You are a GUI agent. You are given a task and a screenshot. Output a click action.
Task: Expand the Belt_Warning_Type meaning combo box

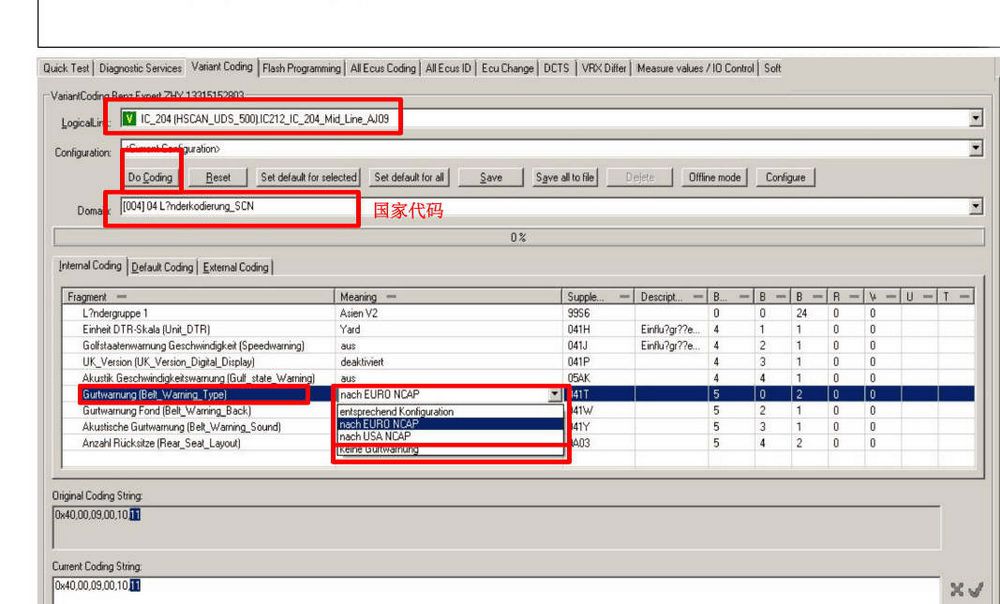pyautogui.click(x=555, y=395)
